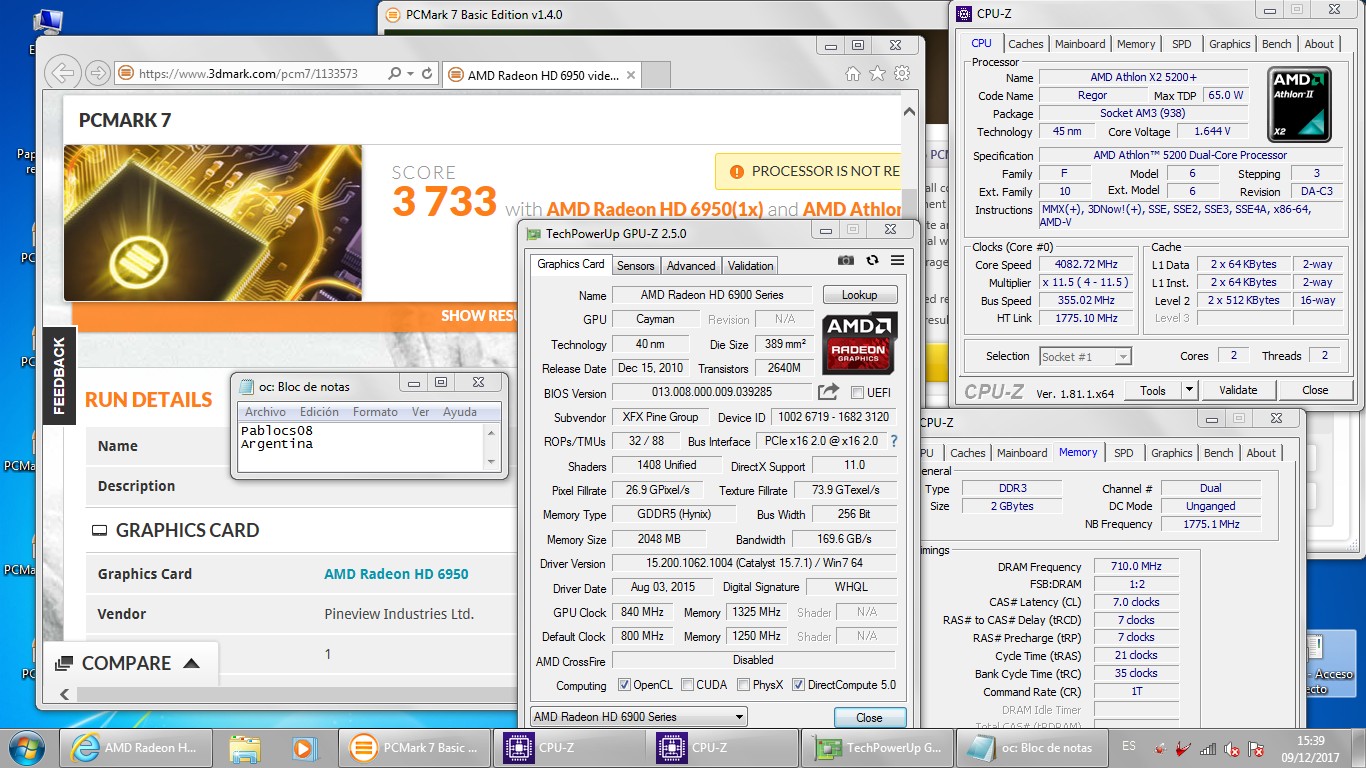Screen dimensions: 1366x768
Task: Click the AMD Athlon II X2 logo in CPU-Z
Action: click(x=1299, y=105)
